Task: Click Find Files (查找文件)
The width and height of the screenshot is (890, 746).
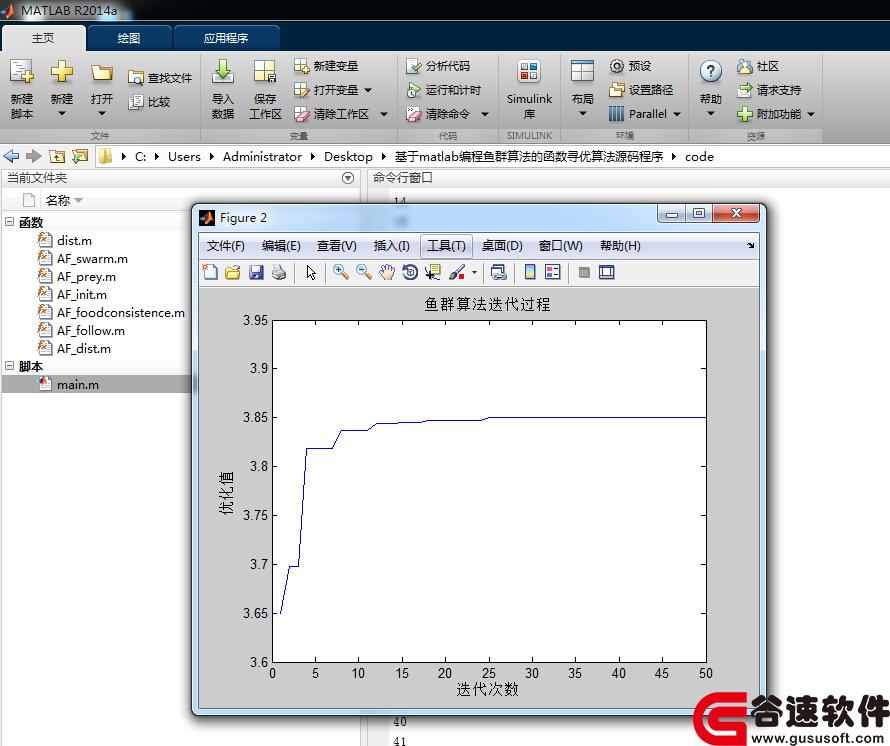Action: click(160, 78)
